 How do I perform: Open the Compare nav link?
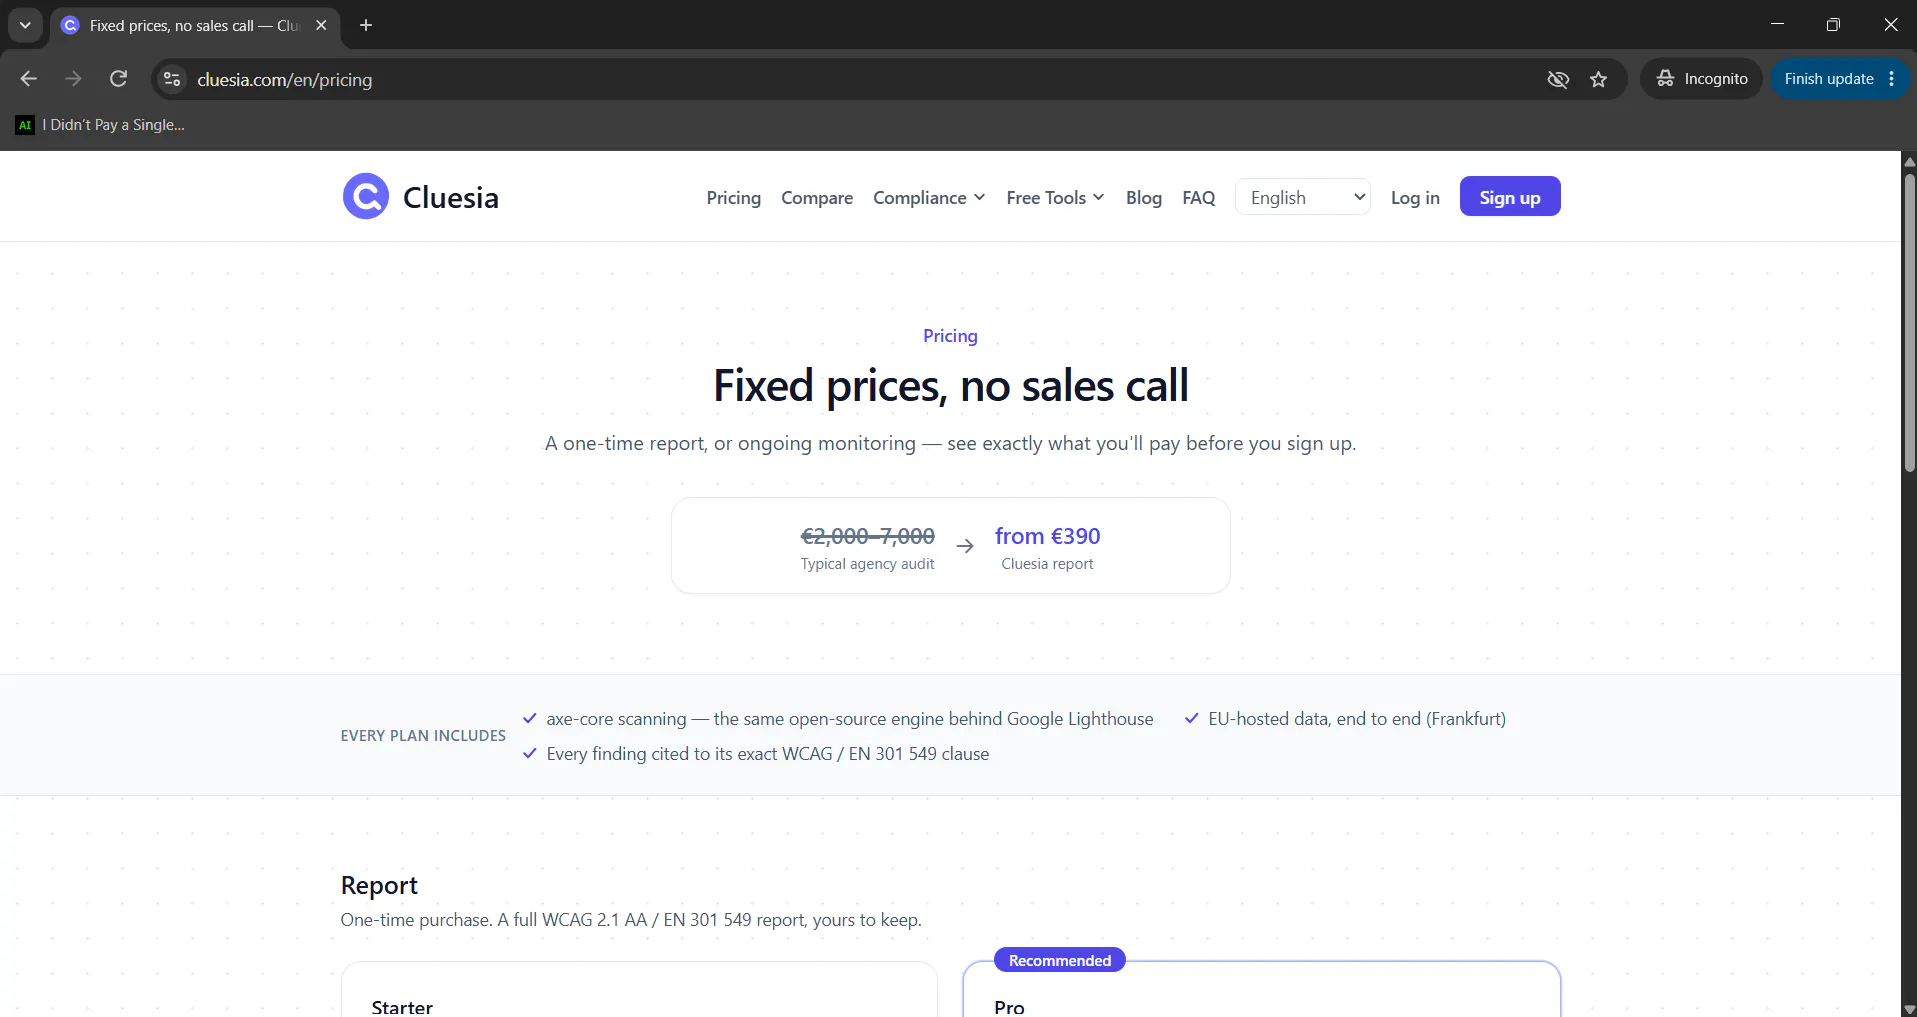817,198
